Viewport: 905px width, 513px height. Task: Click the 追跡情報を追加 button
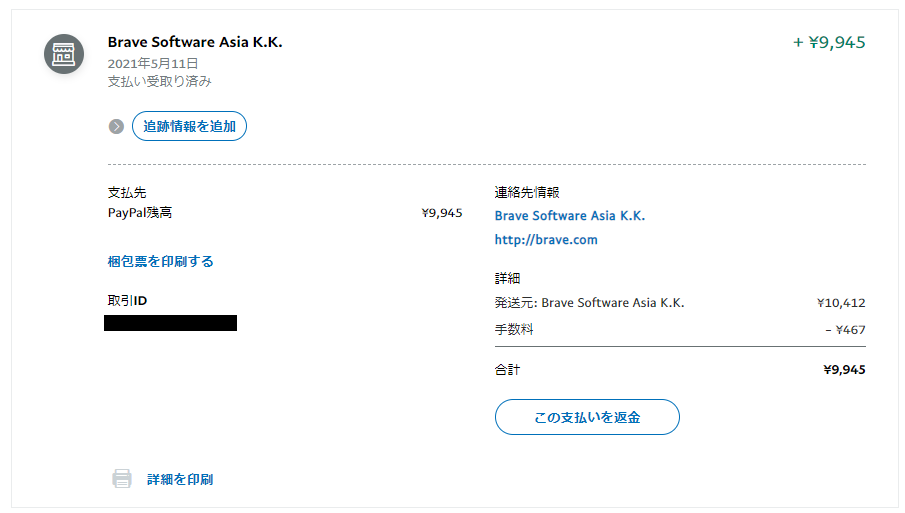[189, 126]
